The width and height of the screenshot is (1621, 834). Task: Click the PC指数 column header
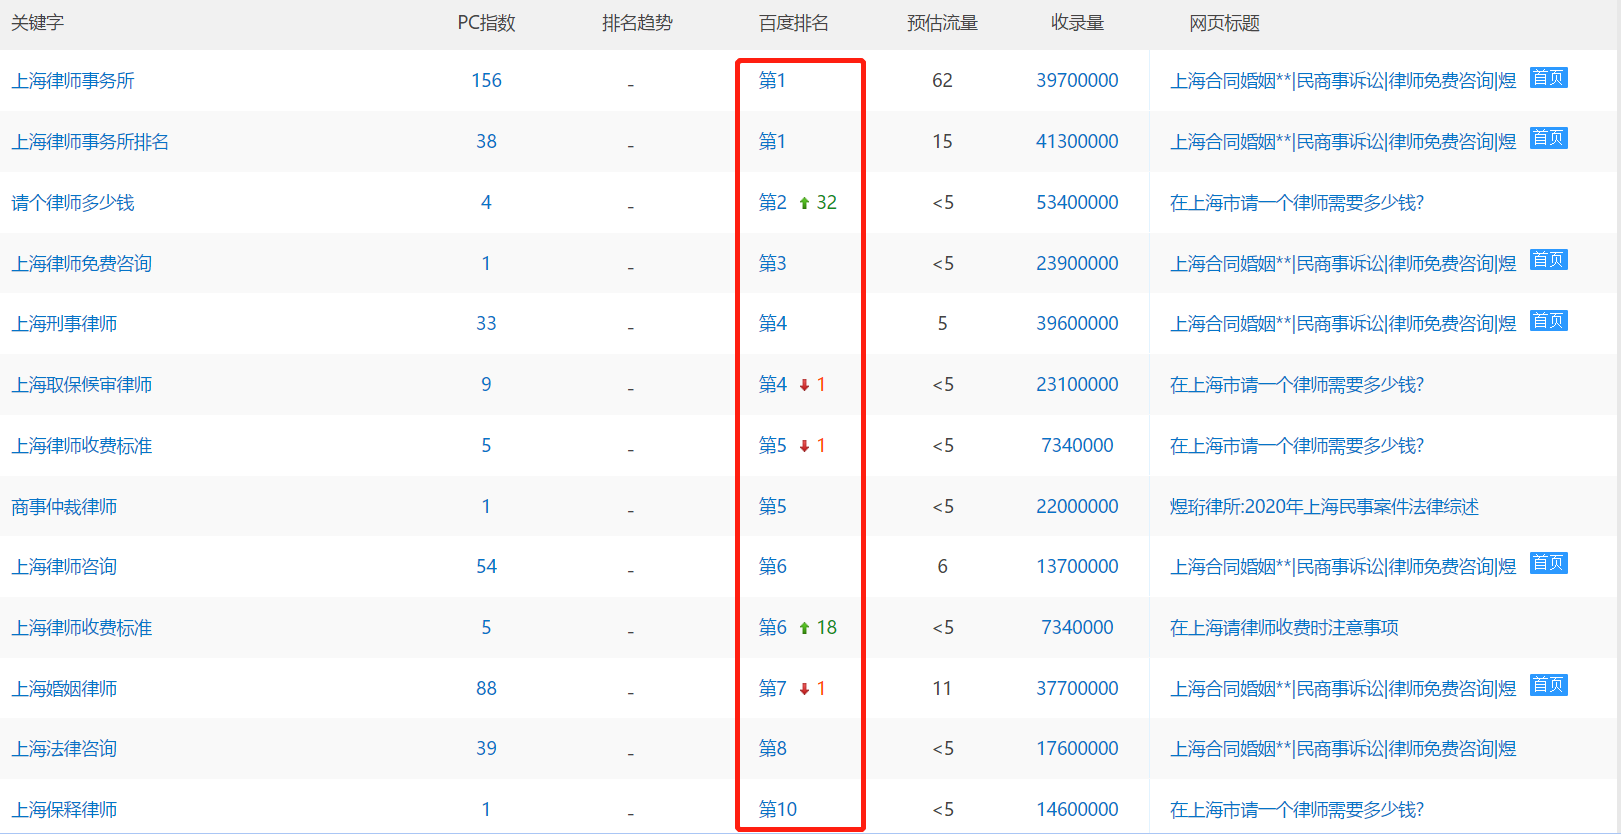click(486, 23)
